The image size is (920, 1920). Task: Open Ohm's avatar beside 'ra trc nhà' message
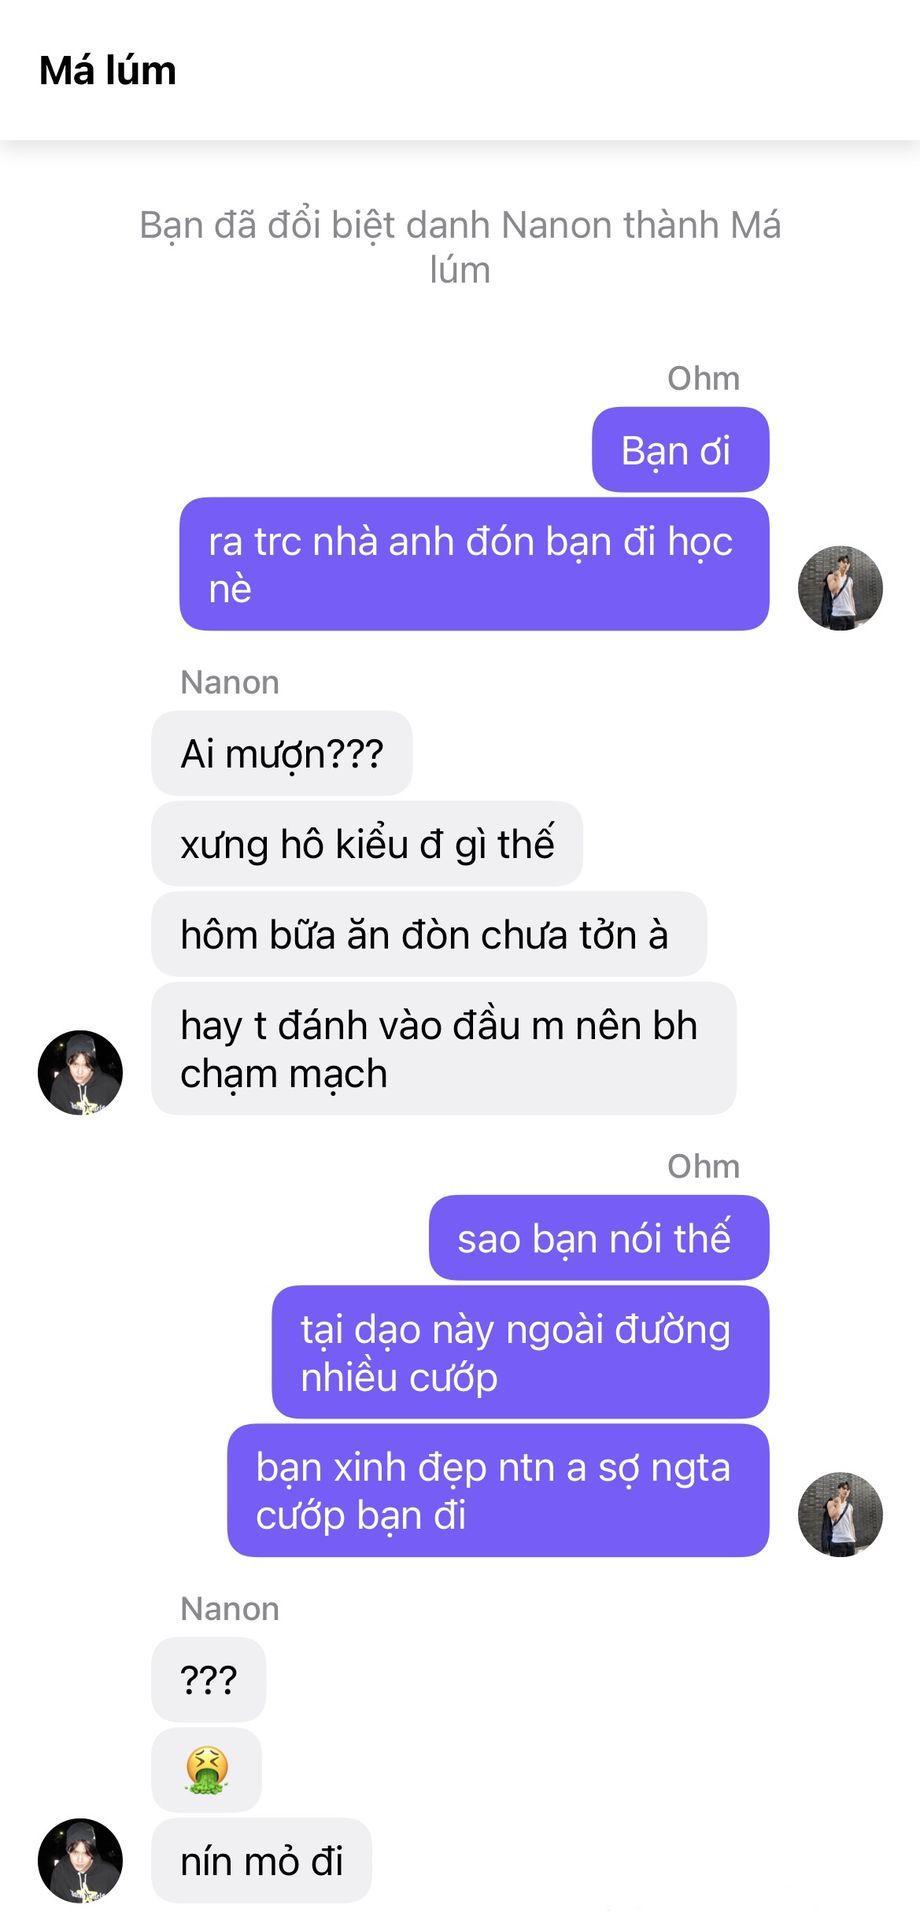[840, 588]
